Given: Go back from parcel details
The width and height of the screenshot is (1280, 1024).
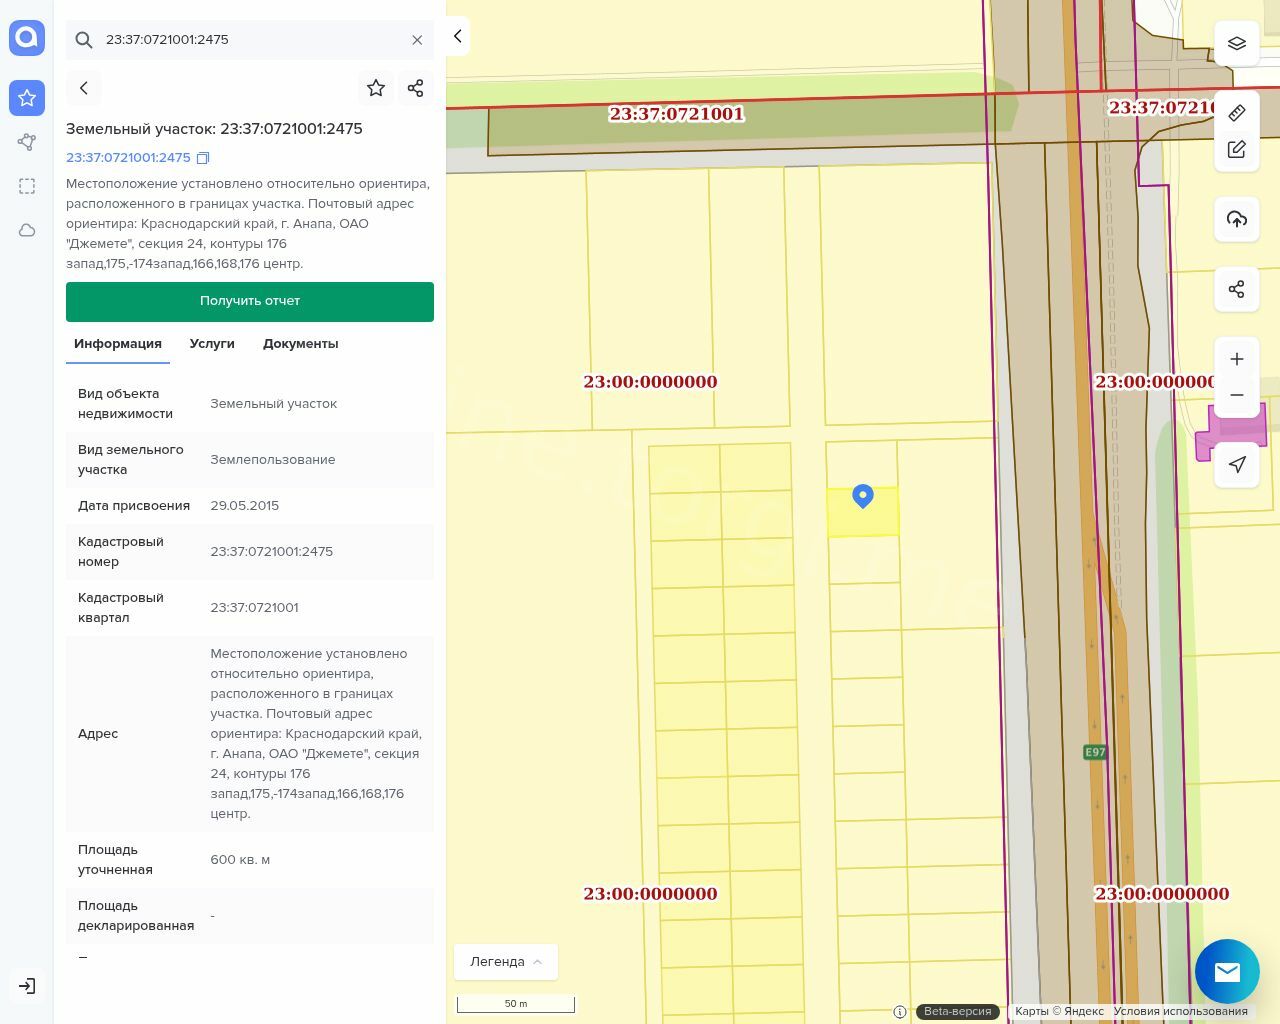Looking at the screenshot, I should click(84, 88).
